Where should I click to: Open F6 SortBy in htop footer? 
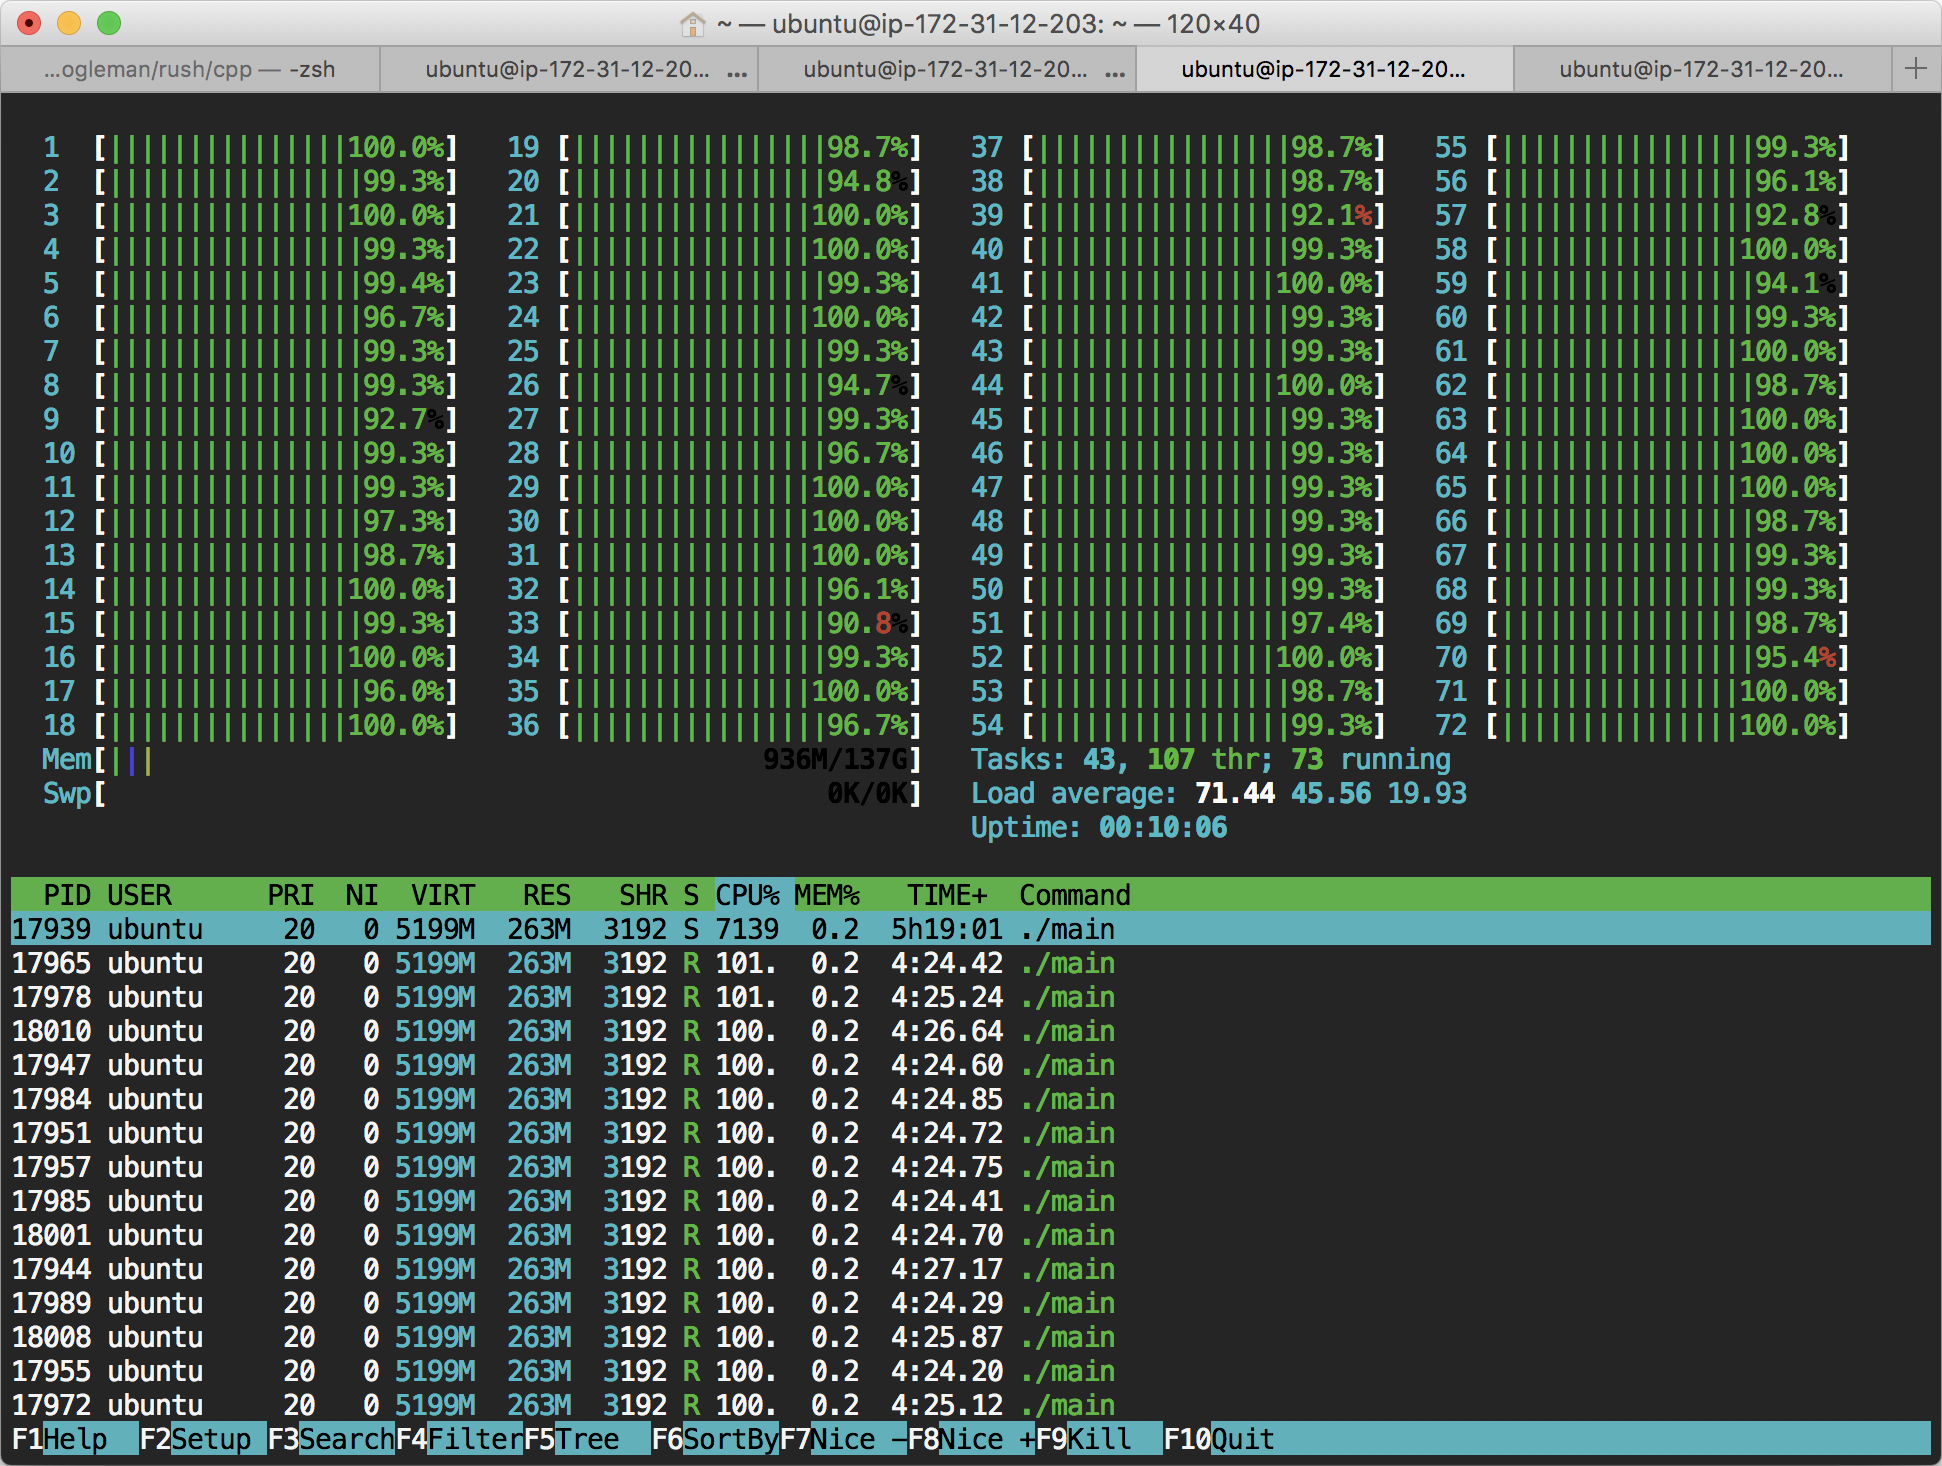(x=715, y=1439)
